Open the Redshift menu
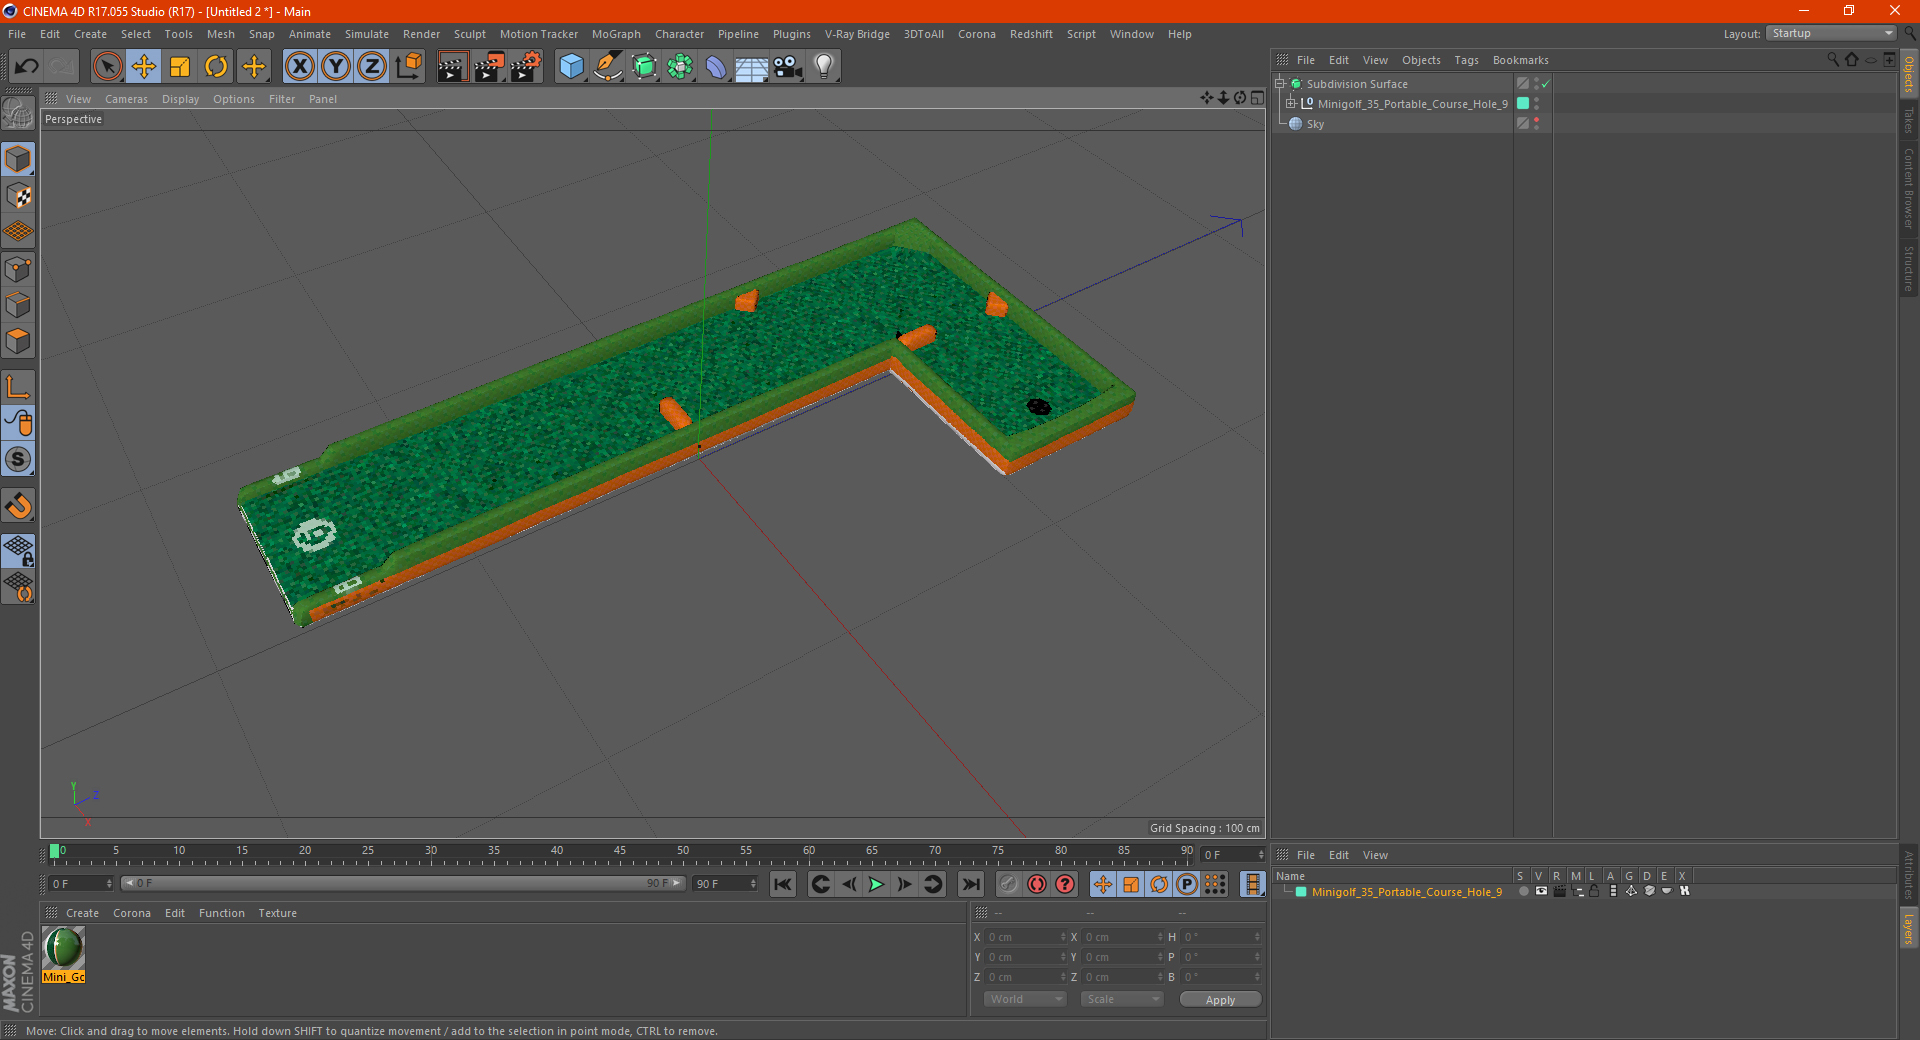 (1031, 34)
